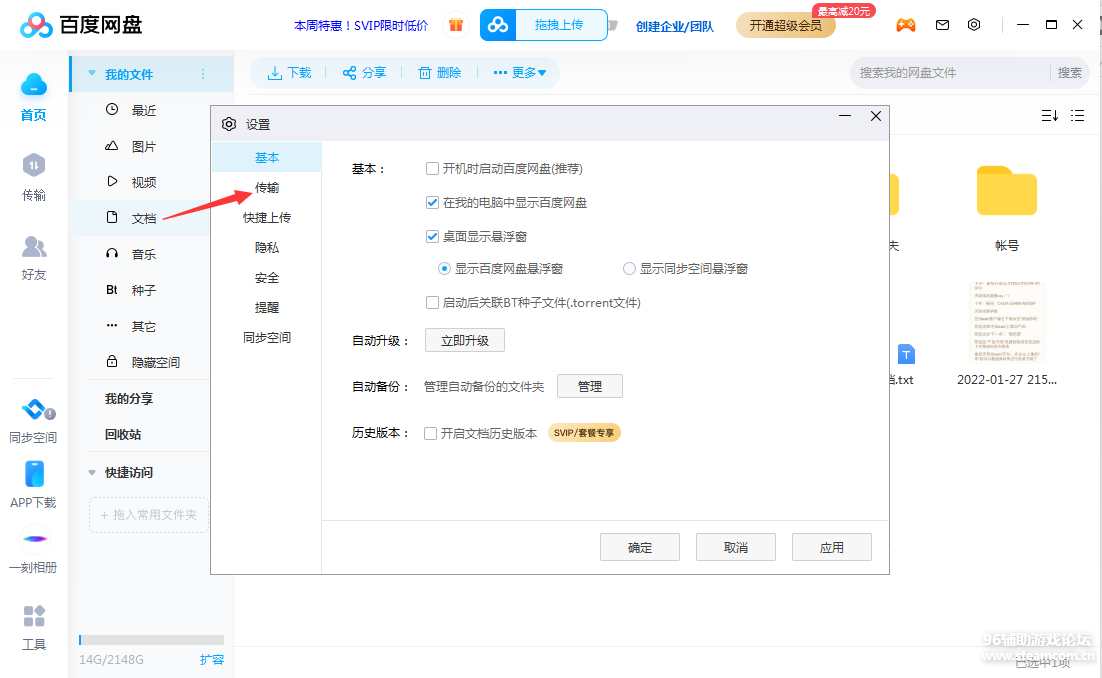Uncheck 桌面显示悬浮窗 checkbox
This screenshot has height=678, width=1102.
432,237
